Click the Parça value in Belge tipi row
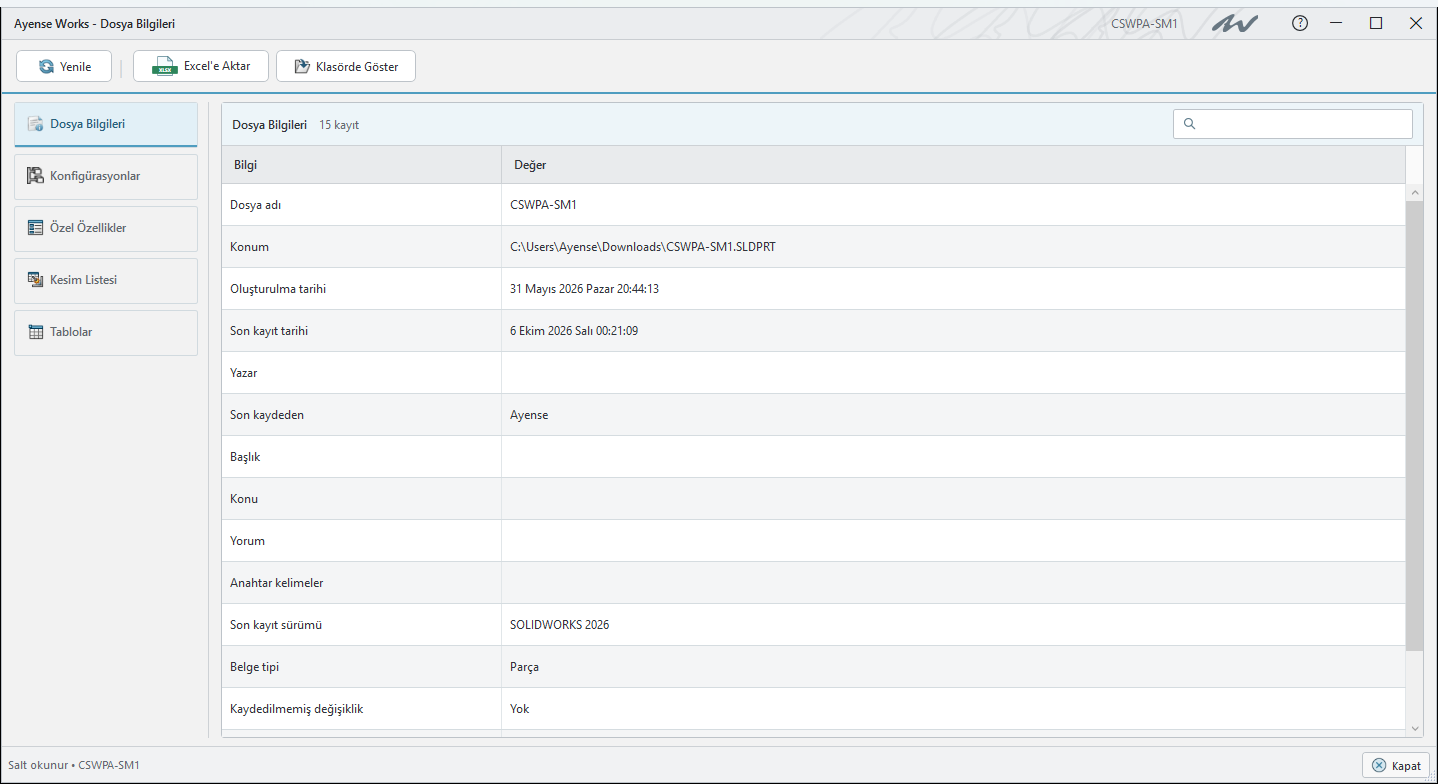This screenshot has height=784, width=1438. (x=524, y=667)
